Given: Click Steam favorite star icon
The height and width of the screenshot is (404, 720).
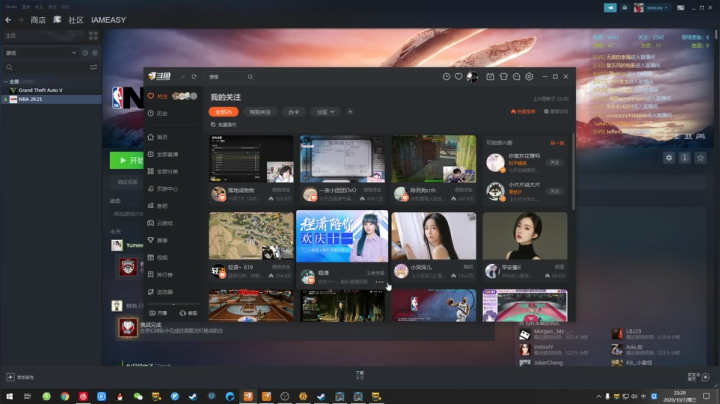Looking at the screenshot, I should [x=700, y=158].
